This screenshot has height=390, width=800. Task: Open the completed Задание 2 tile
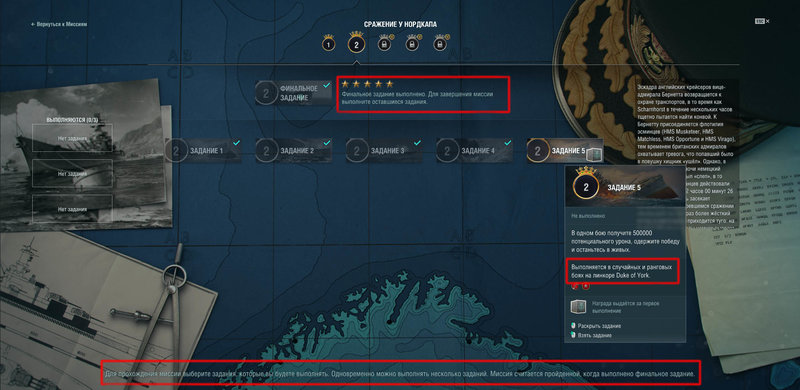293,151
